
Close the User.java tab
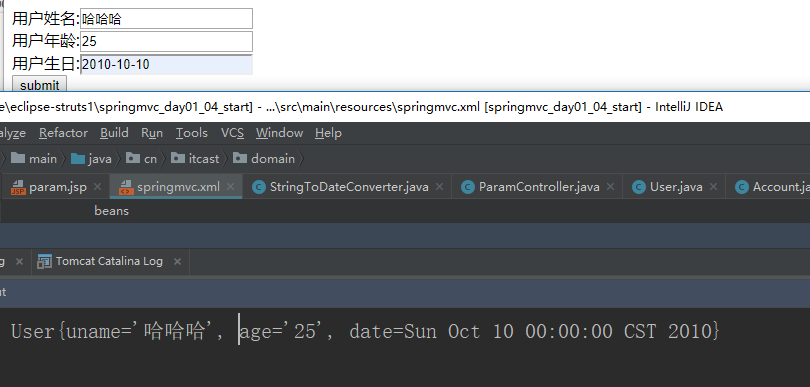coord(713,187)
